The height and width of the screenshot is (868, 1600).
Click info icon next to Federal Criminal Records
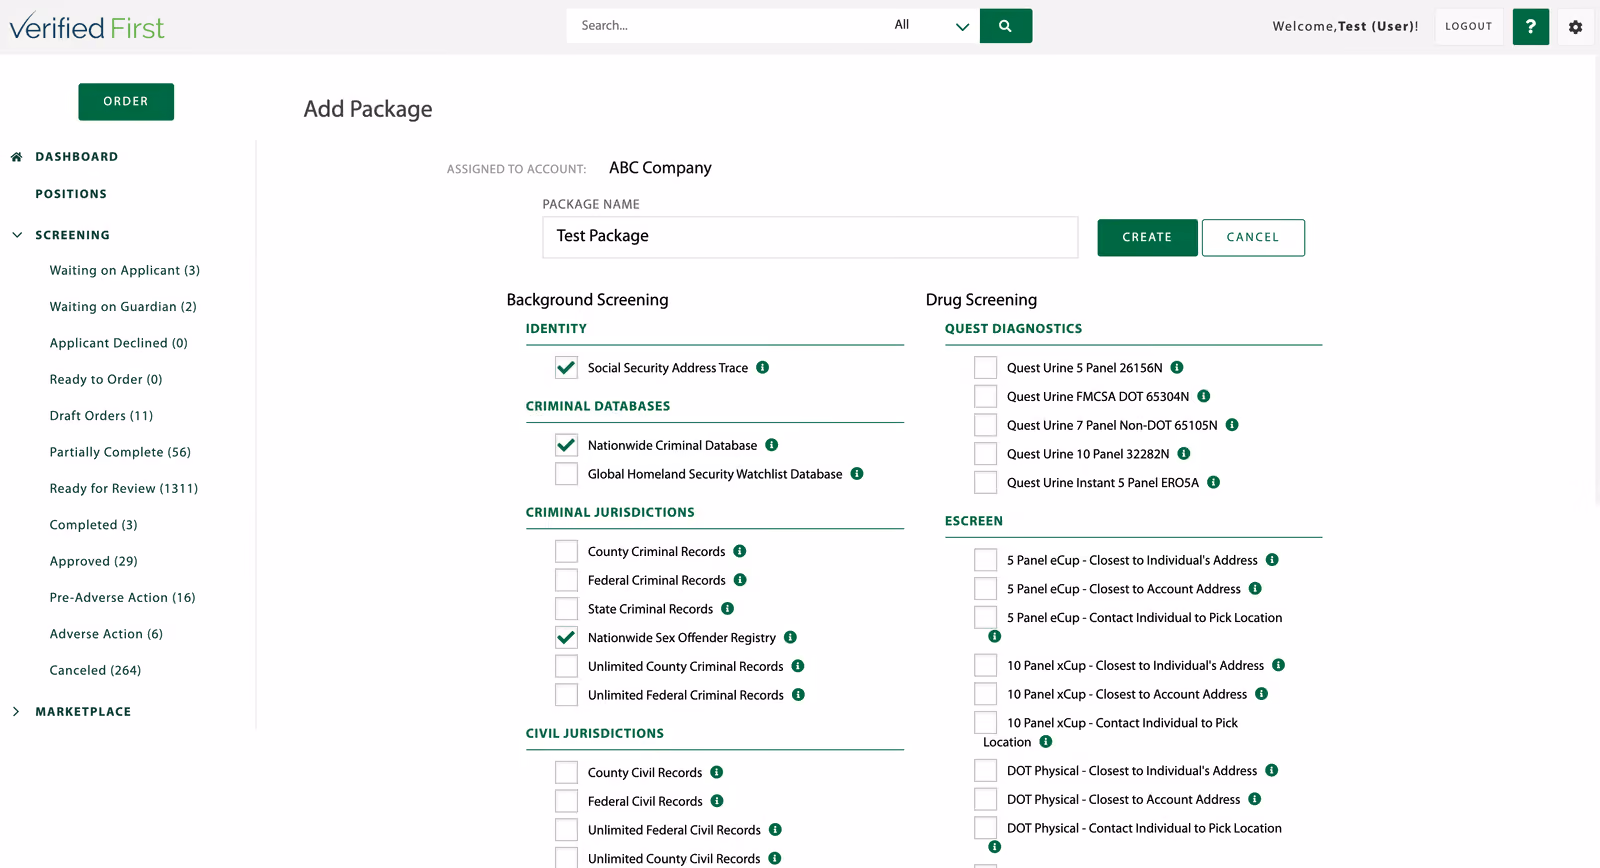[x=740, y=580]
